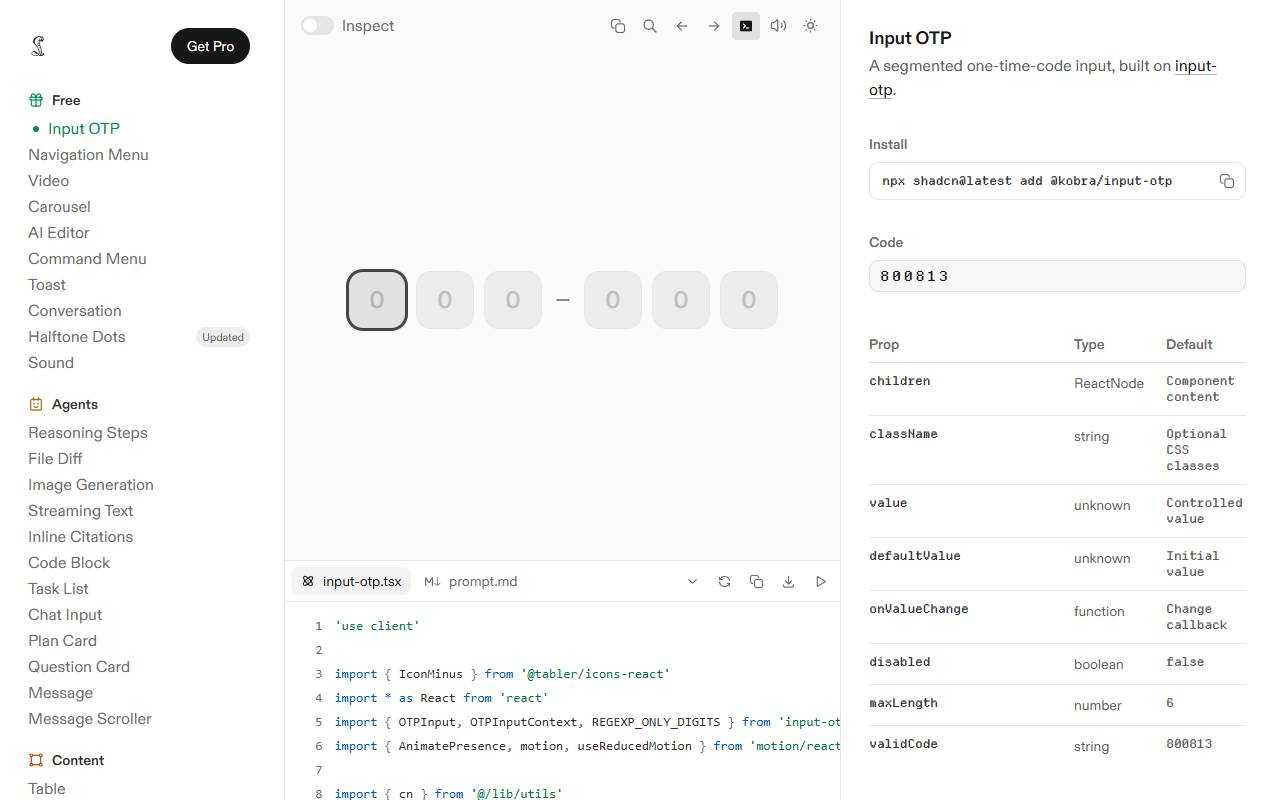Click the Content section icon
The image size is (1280, 800).
(x=36, y=760)
